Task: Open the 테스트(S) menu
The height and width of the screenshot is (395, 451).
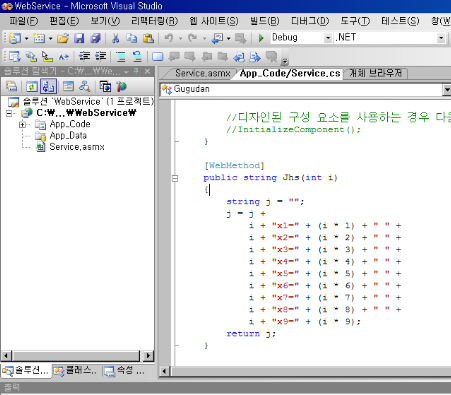Action: 400,21
